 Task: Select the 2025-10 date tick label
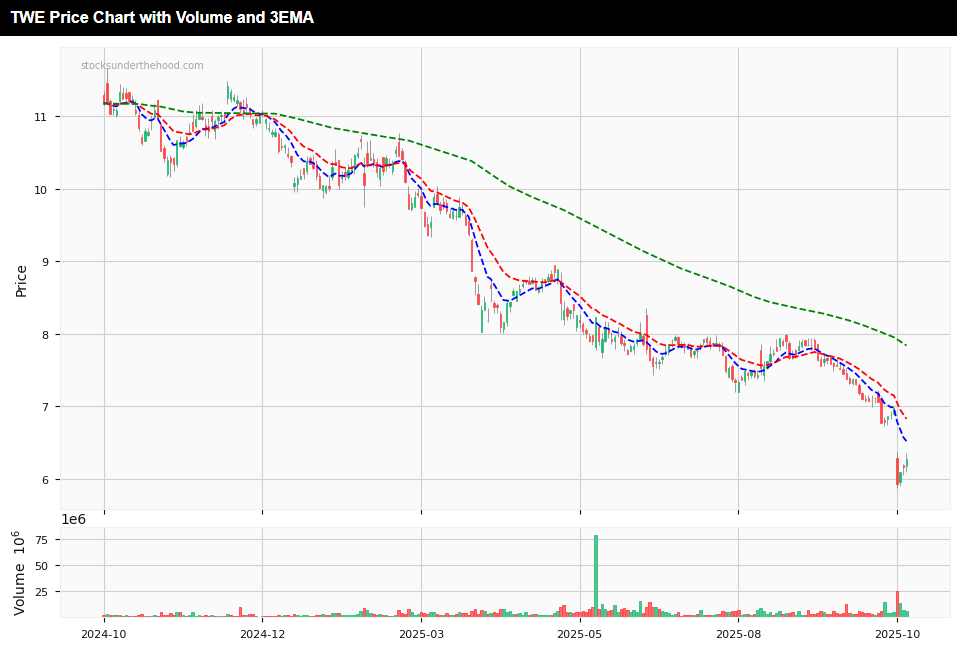coord(897,633)
